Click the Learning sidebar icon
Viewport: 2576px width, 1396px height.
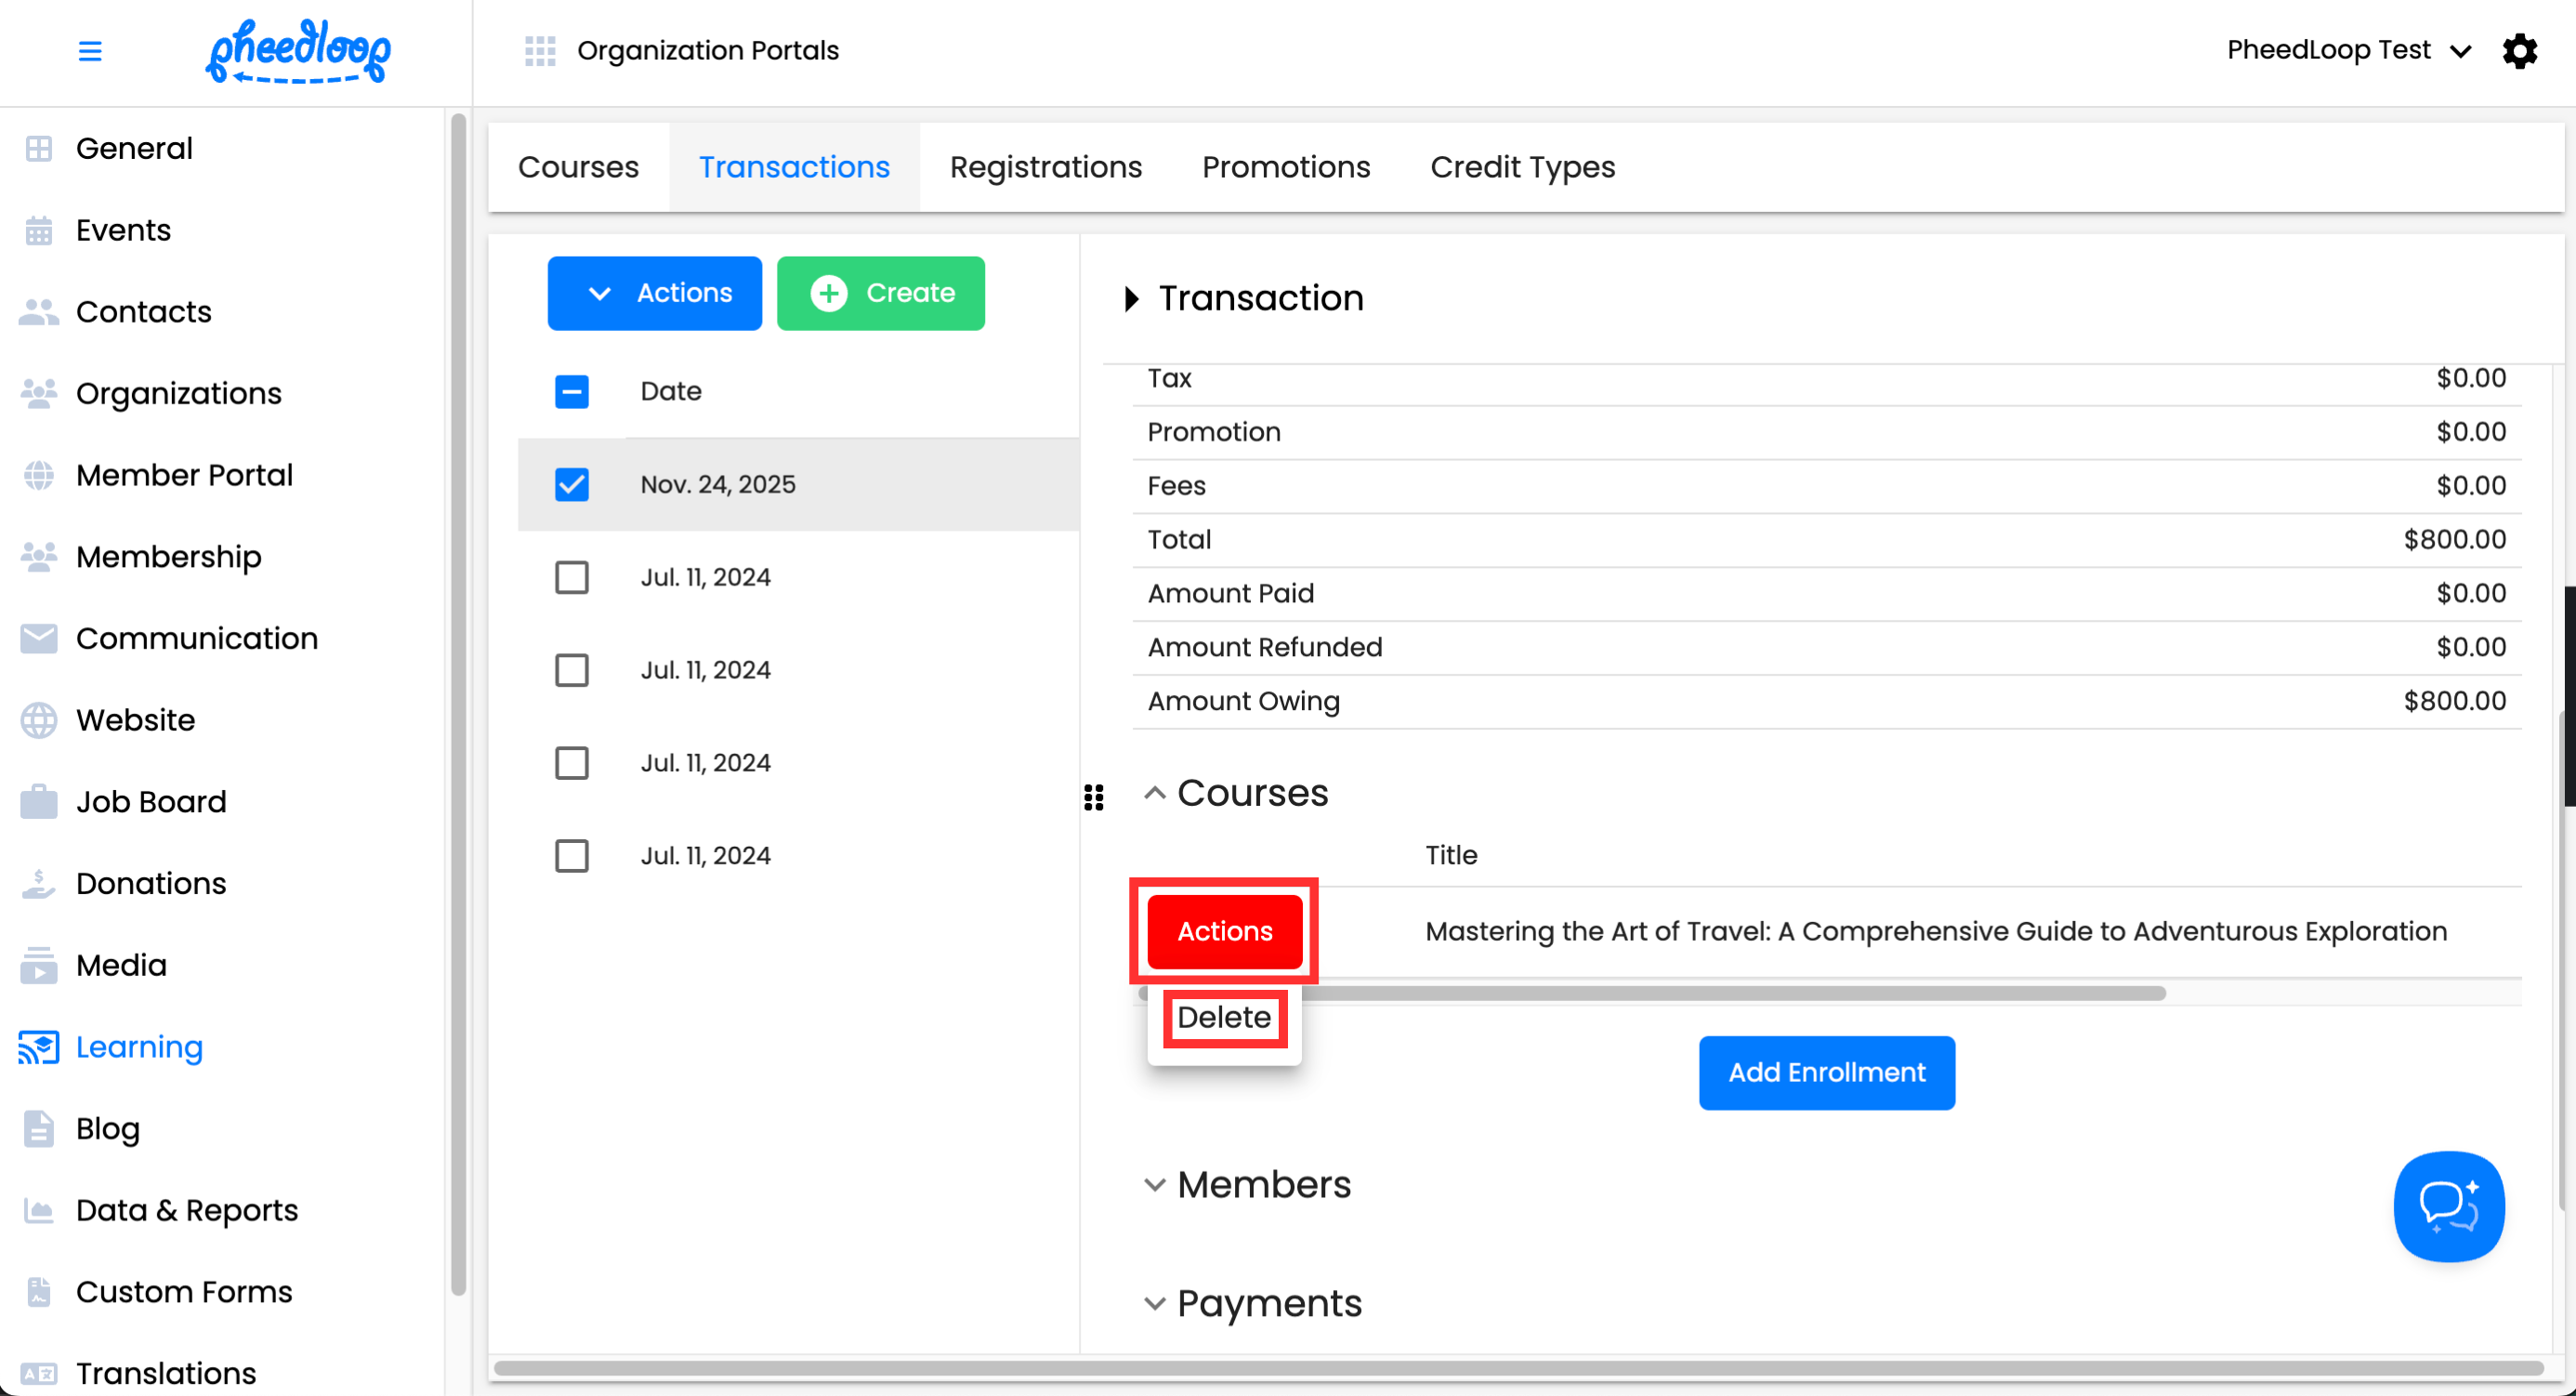(x=39, y=1047)
